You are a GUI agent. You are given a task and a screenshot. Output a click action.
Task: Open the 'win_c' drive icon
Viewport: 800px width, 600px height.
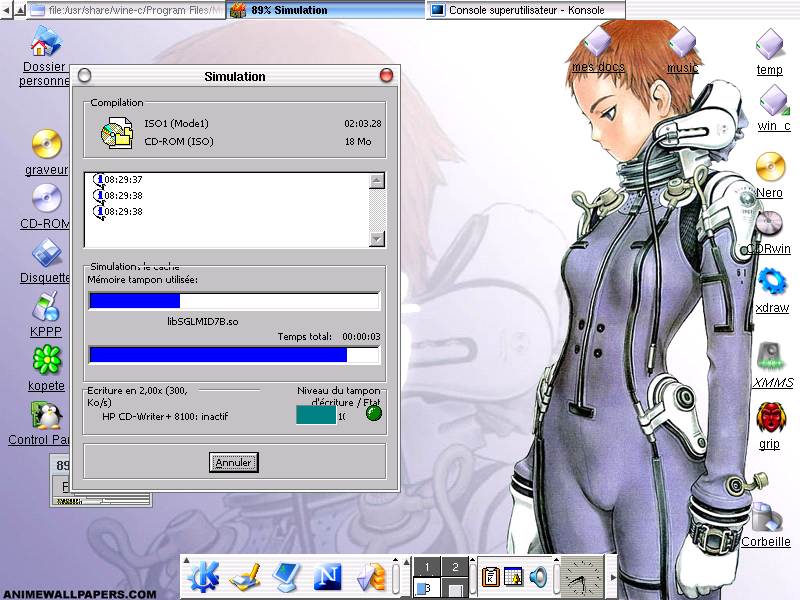pos(773,100)
